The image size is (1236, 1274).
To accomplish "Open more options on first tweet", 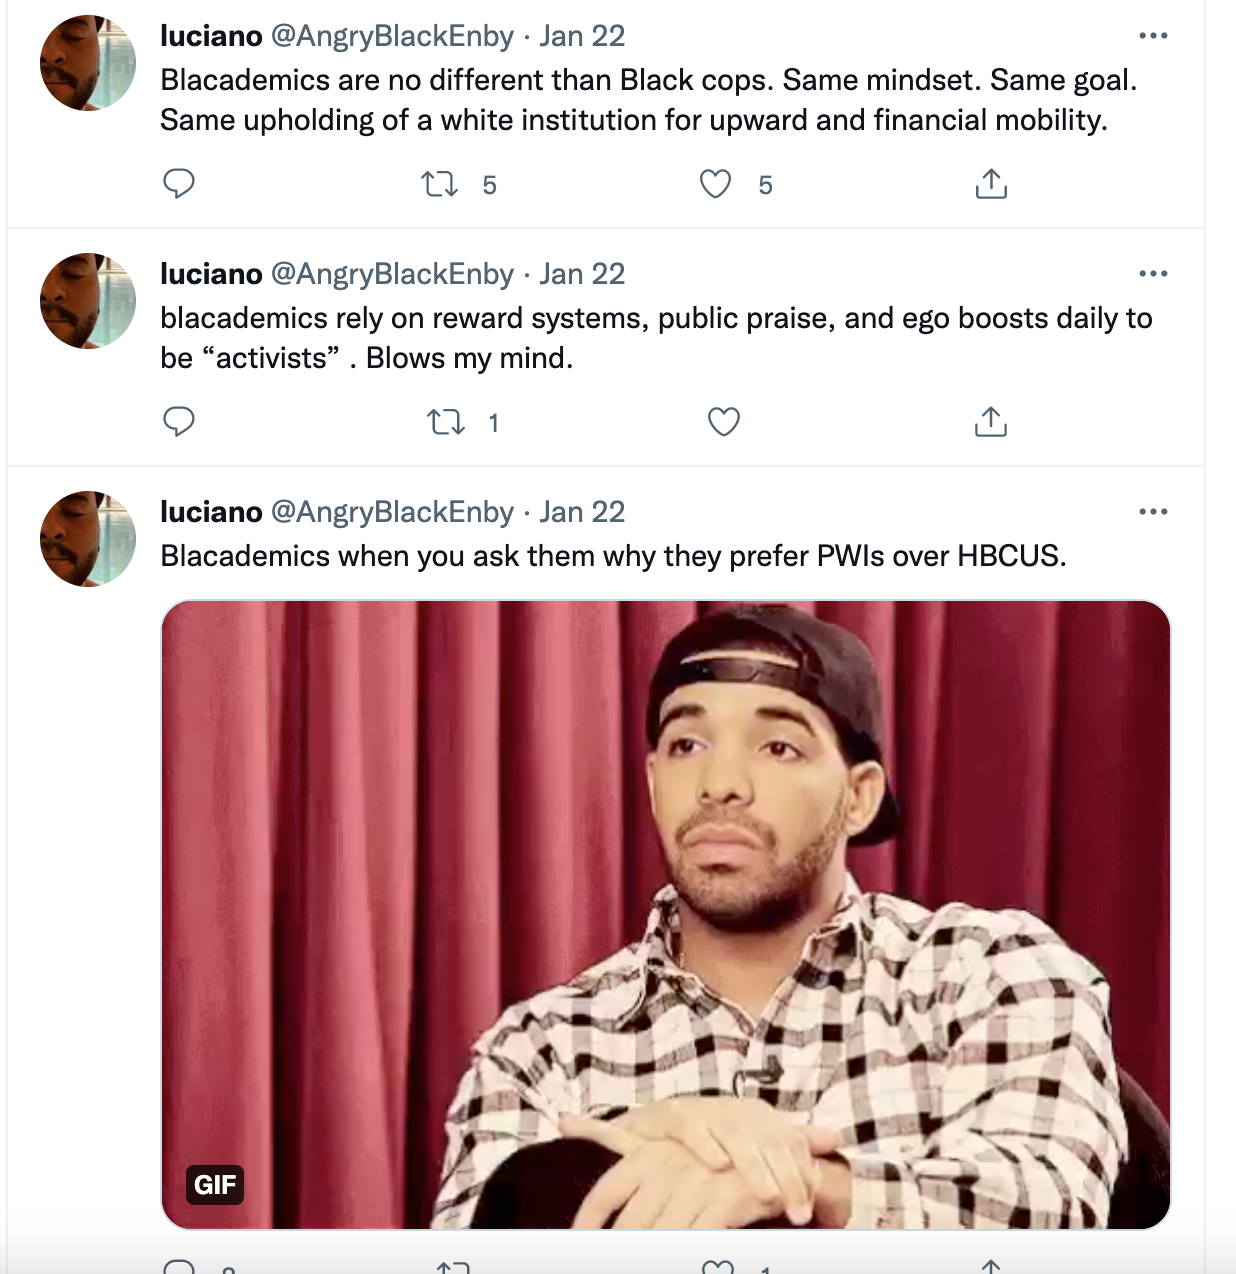I will click(x=1153, y=36).
